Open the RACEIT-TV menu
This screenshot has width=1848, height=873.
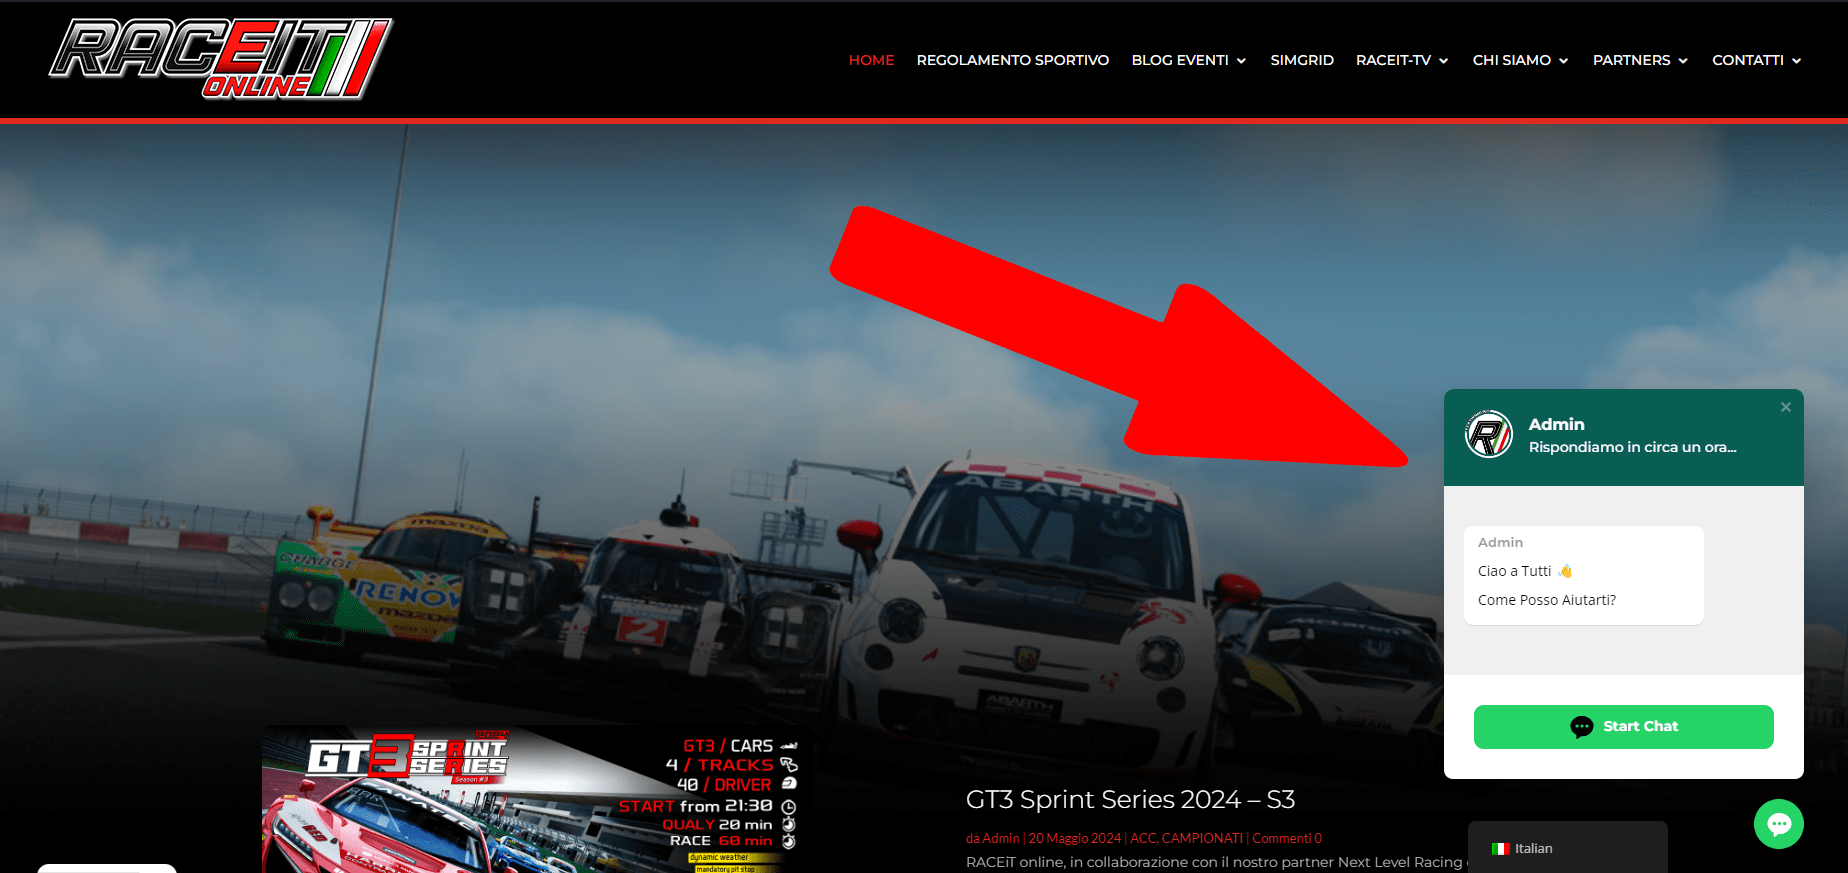point(1393,60)
